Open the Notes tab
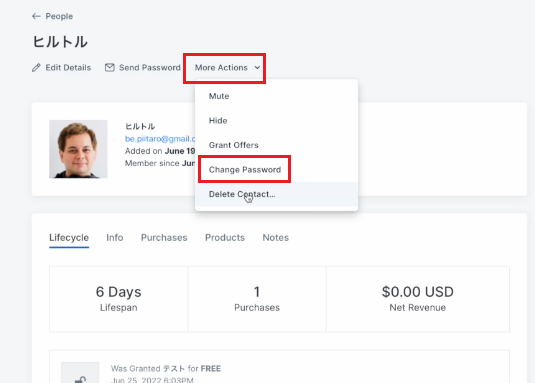 276,238
